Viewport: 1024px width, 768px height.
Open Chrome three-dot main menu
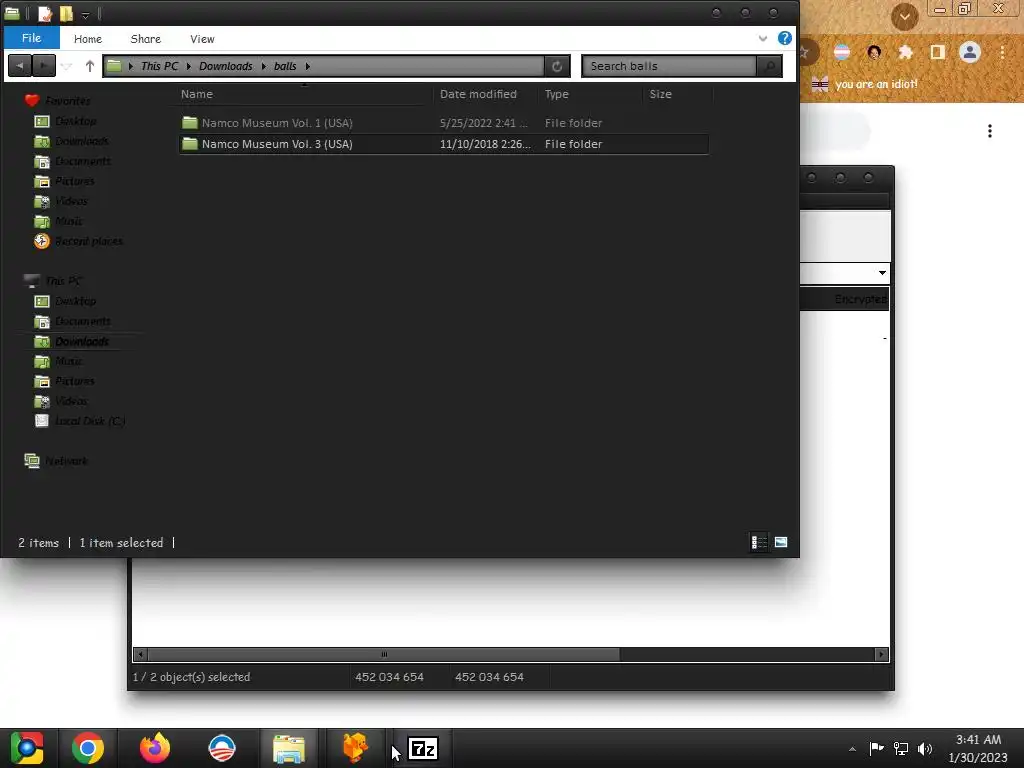[x=1002, y=52]
